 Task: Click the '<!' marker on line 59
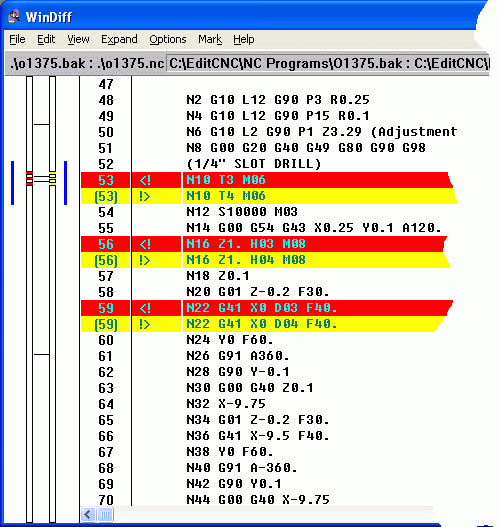145,308
